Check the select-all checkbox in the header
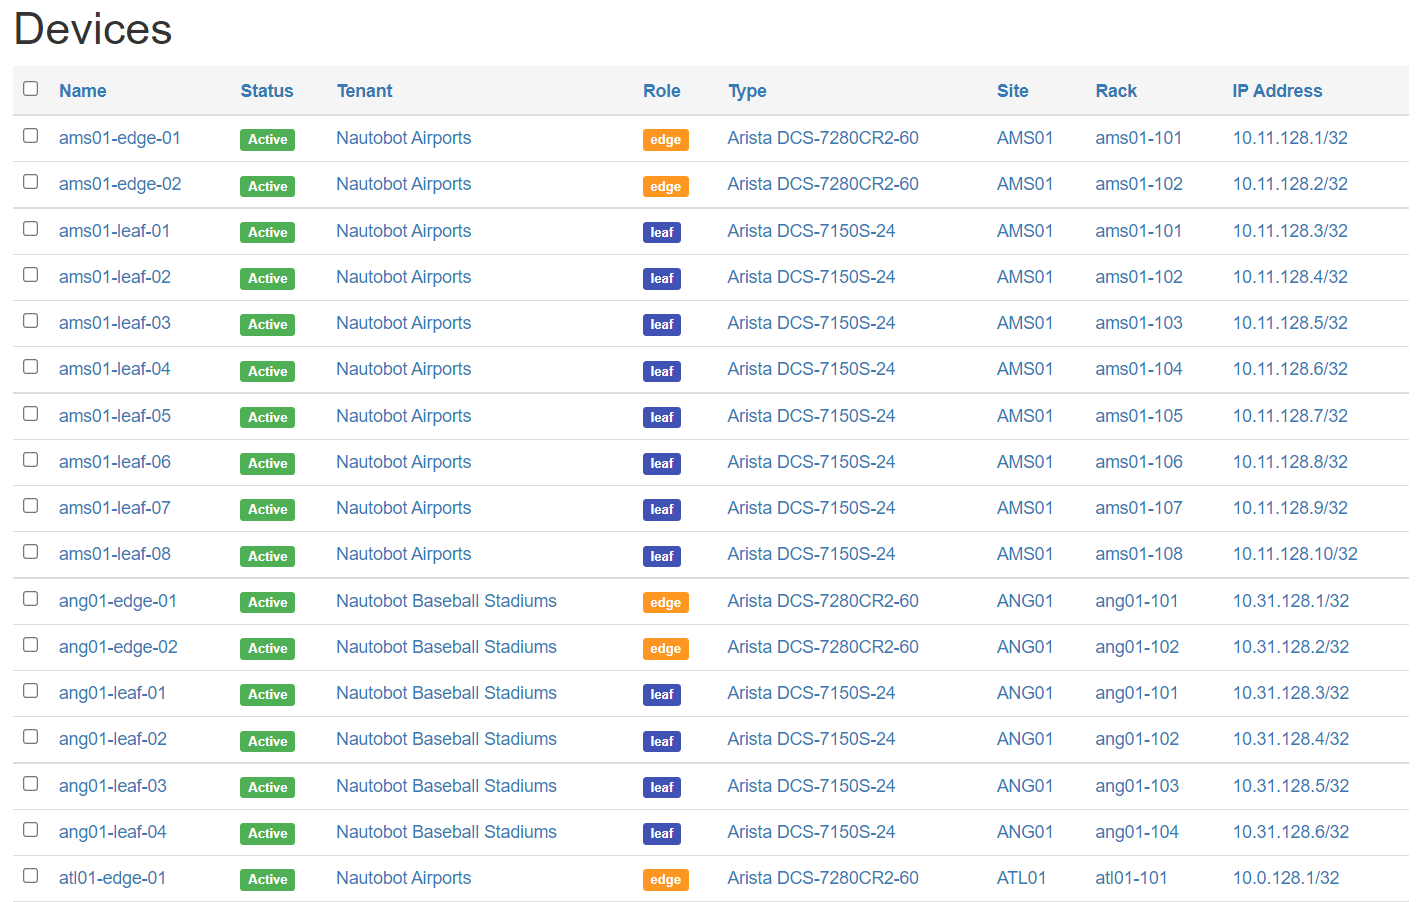 pos(30,89)
